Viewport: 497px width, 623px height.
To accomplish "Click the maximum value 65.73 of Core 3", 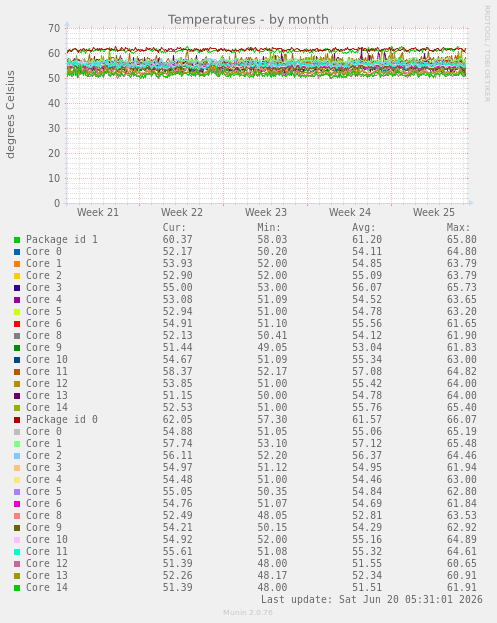I will click(x=461, y=288).
